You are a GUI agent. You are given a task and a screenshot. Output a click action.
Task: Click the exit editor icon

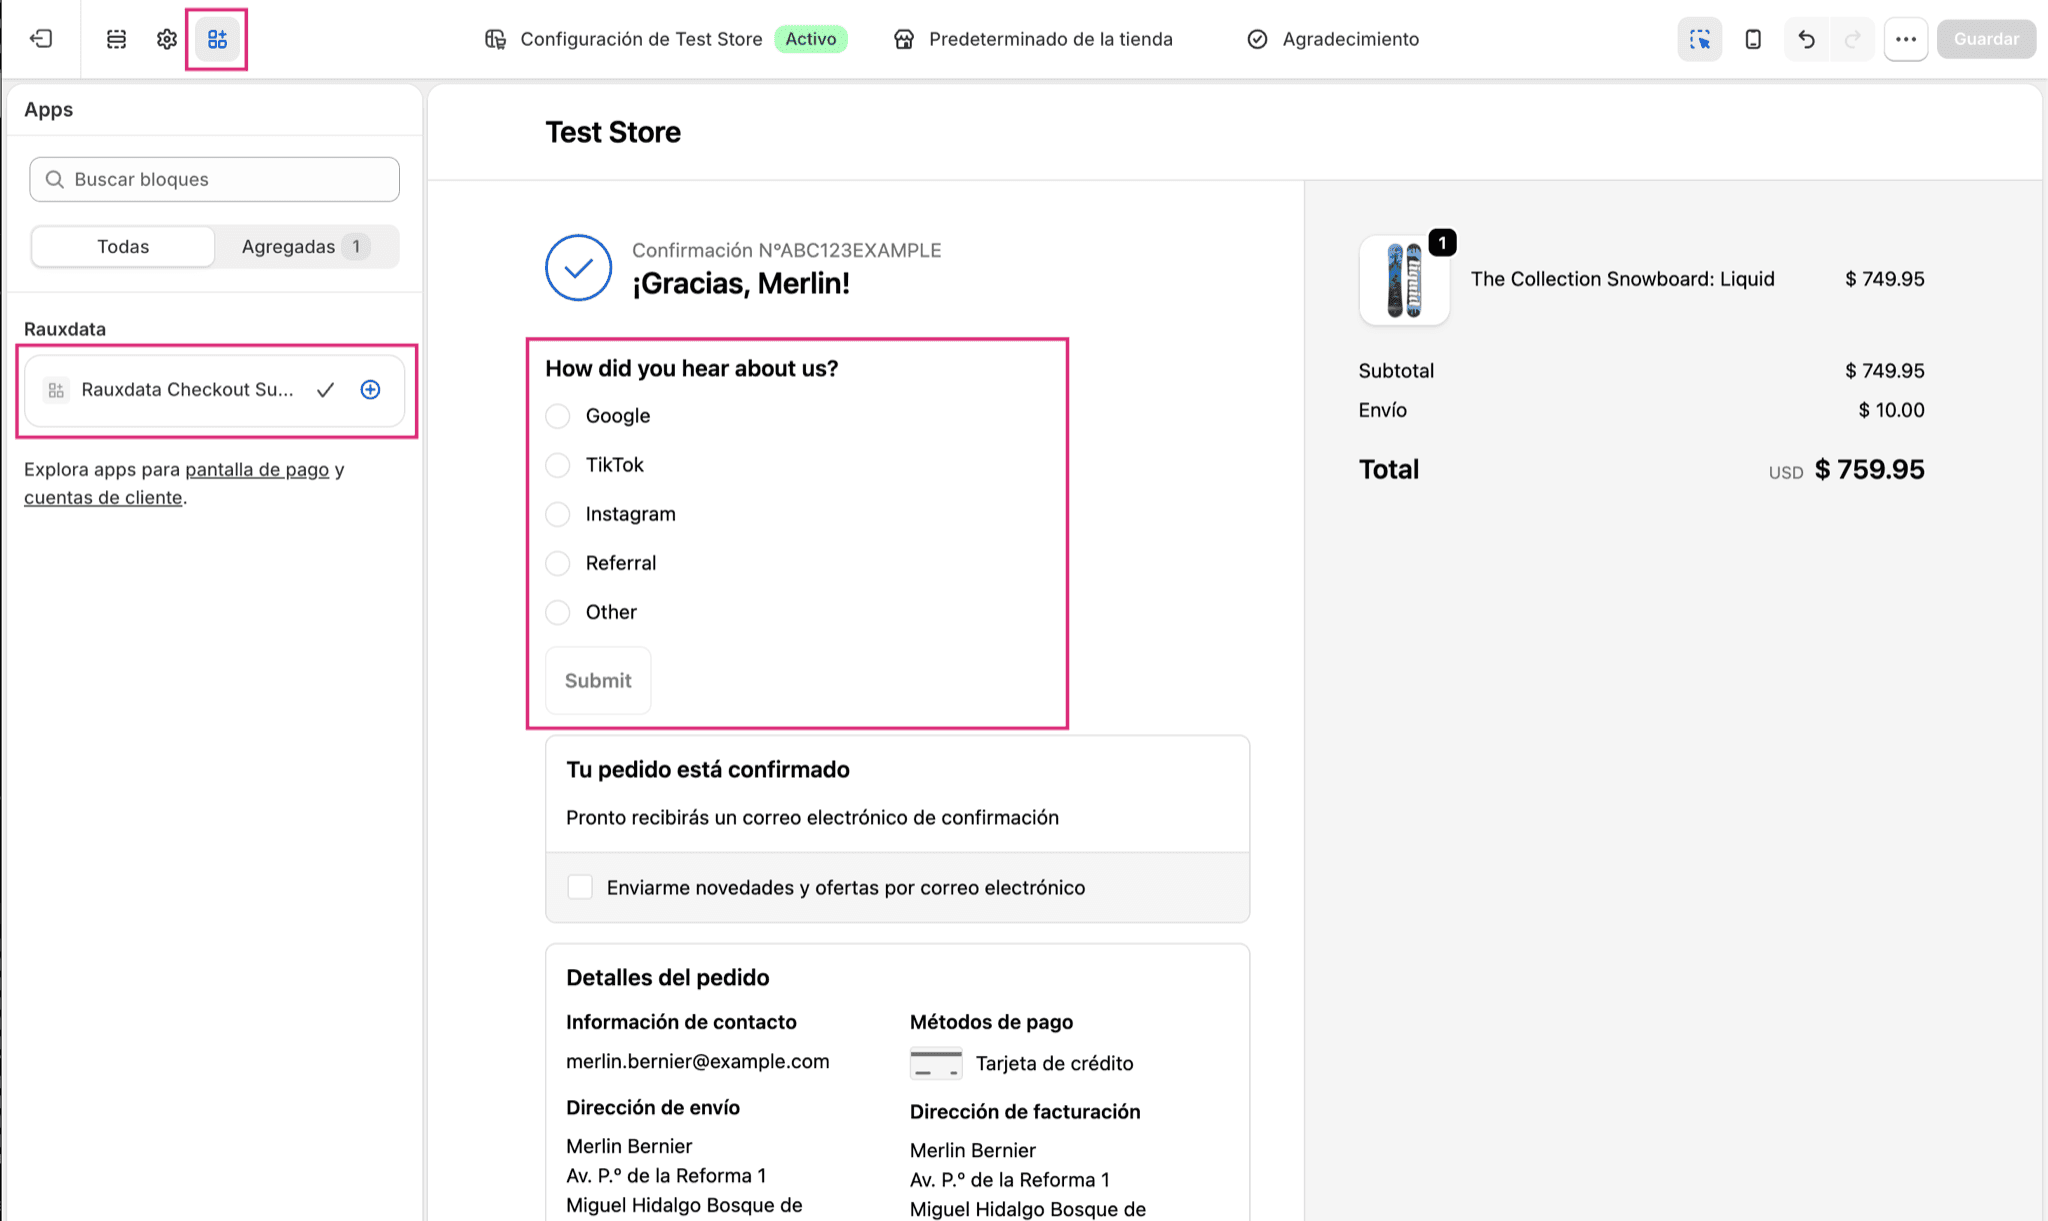pos(41,39)
